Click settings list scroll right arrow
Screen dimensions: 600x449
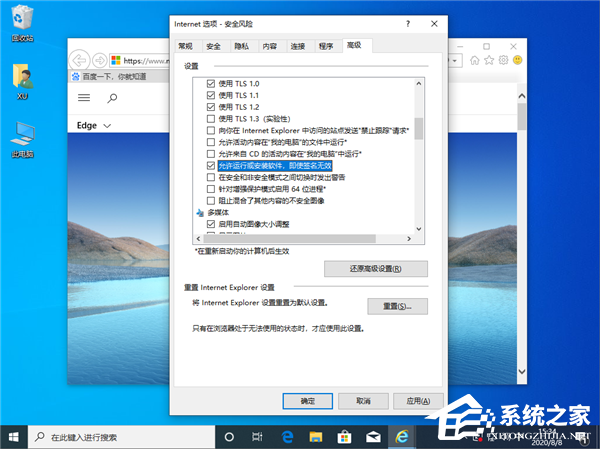(409, 238)
